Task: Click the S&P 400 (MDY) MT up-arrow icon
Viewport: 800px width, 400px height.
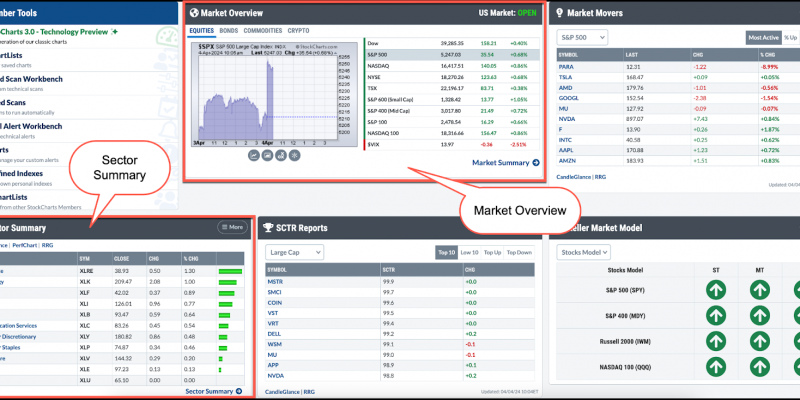Action: [760, 316]
